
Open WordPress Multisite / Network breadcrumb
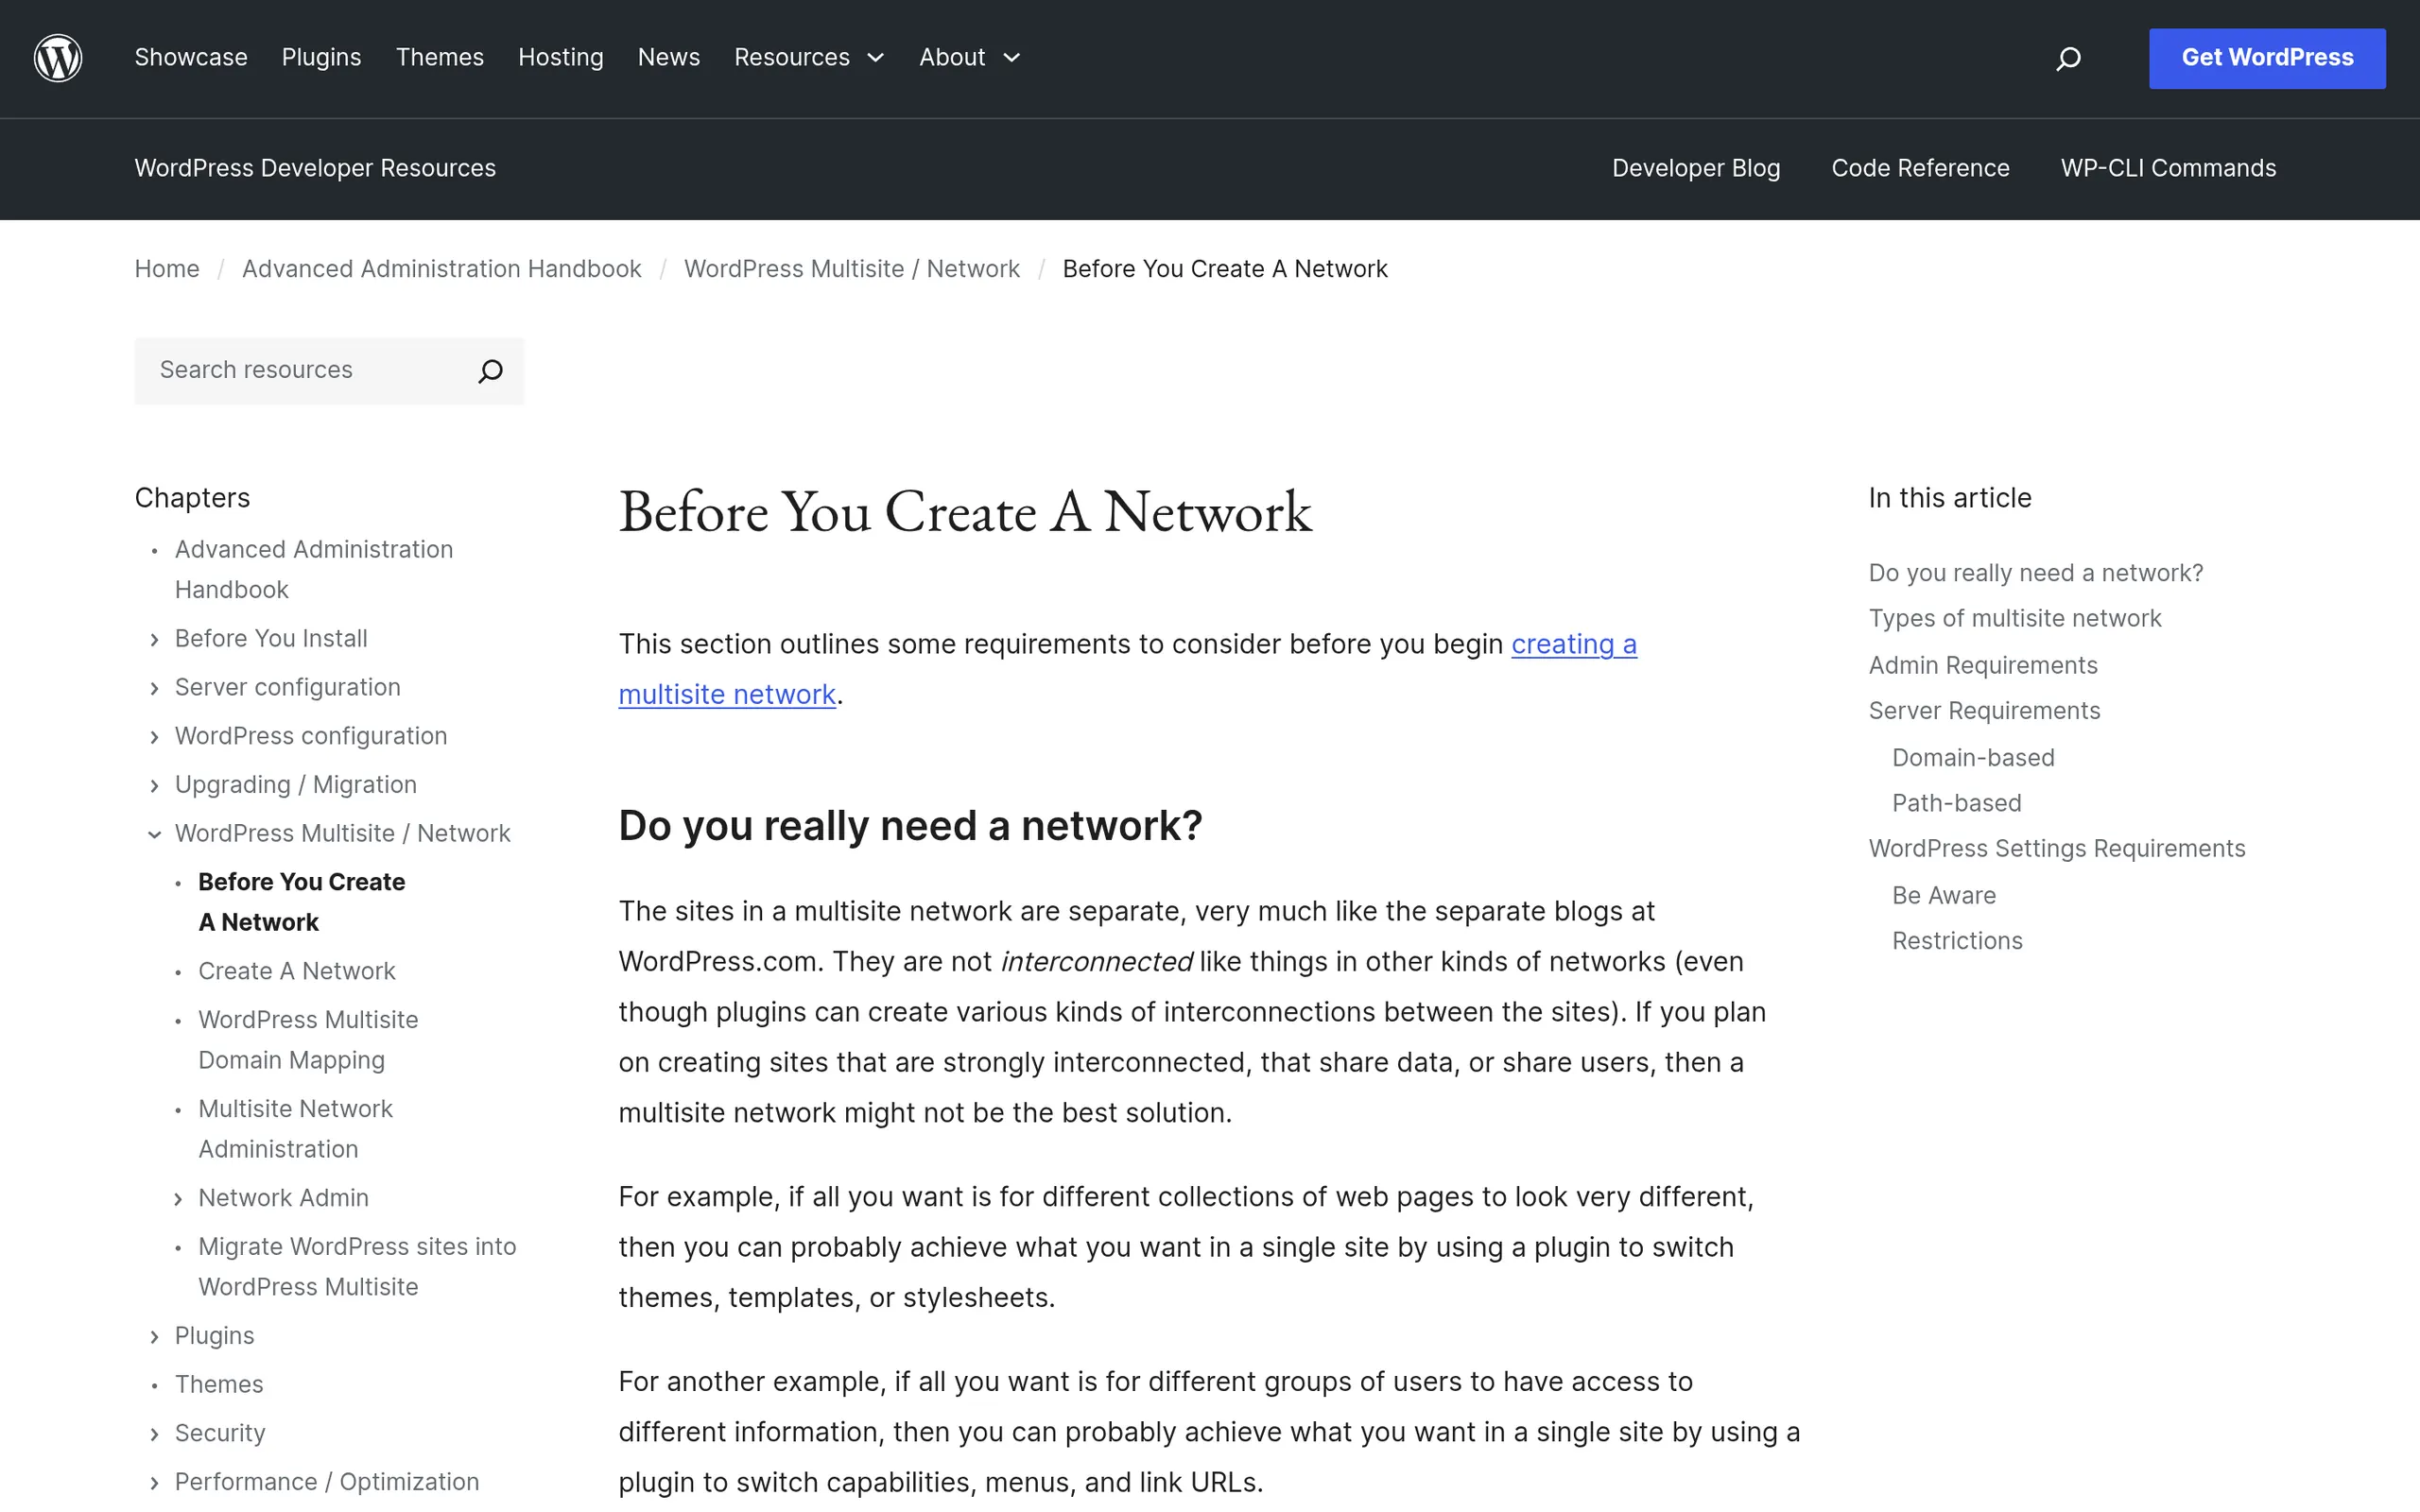click(x=852, y=269)
